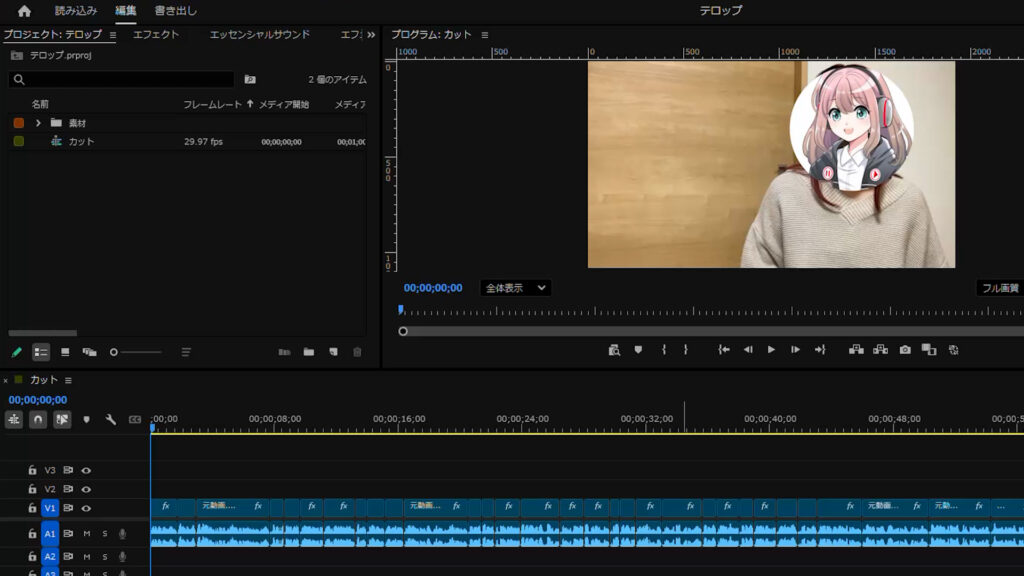
Task: Add a marker in the Program monitor
Action: coord(638,350)
